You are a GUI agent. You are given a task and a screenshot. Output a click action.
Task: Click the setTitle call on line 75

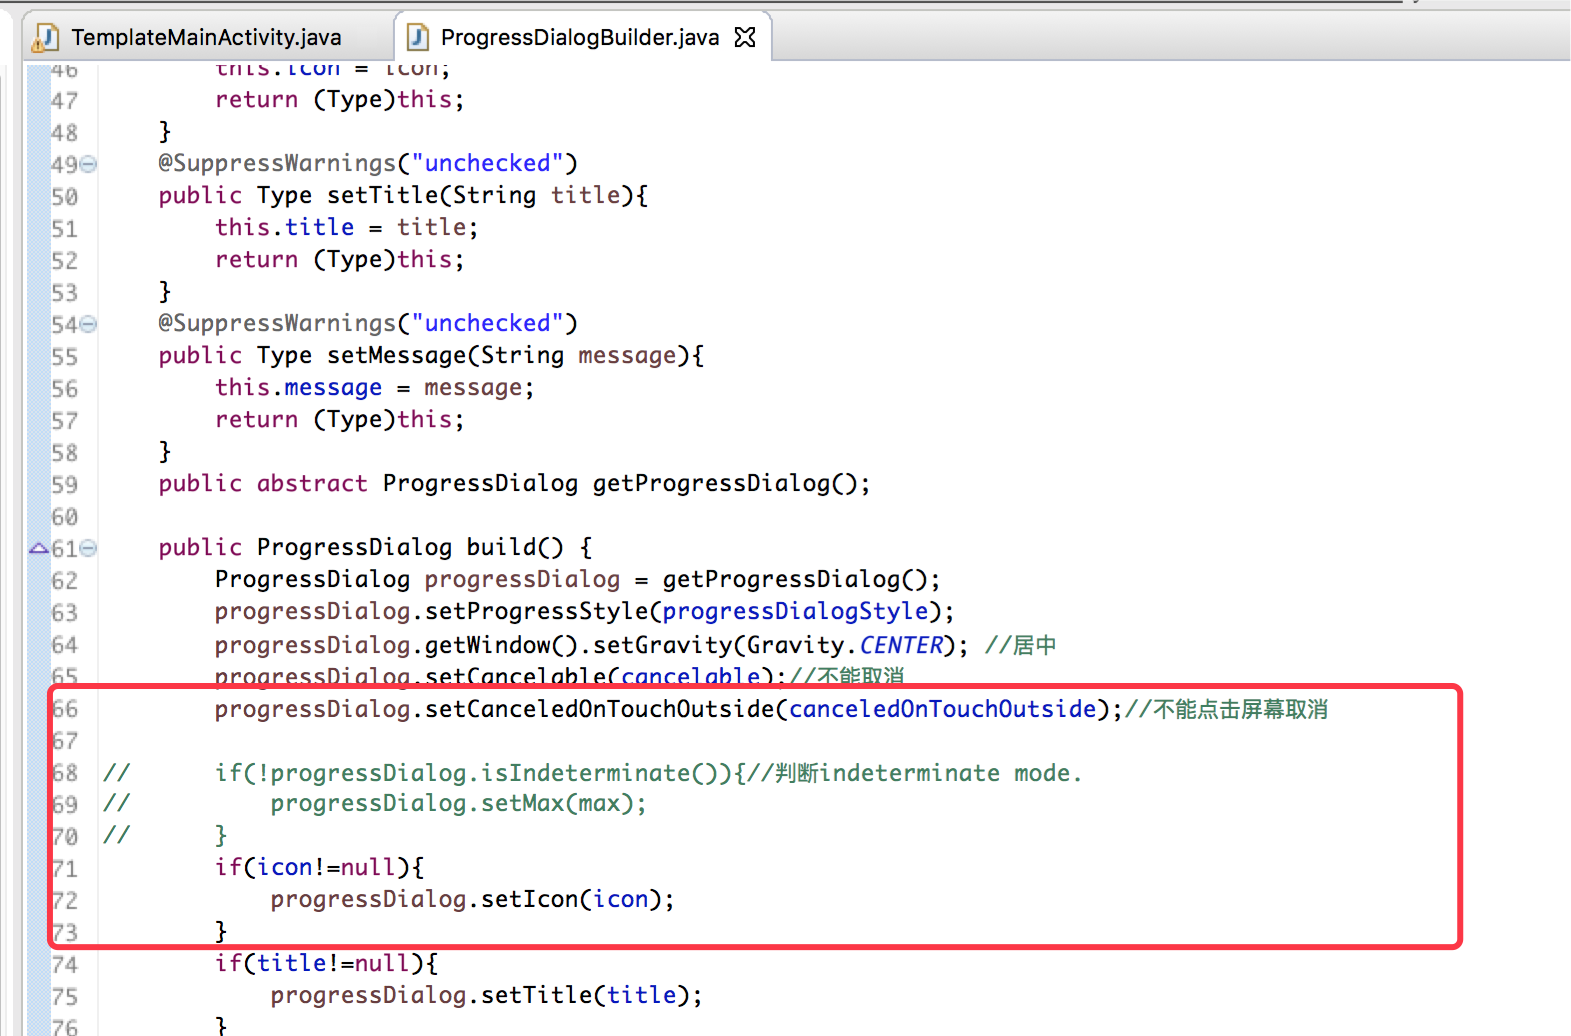coord(536,996)
